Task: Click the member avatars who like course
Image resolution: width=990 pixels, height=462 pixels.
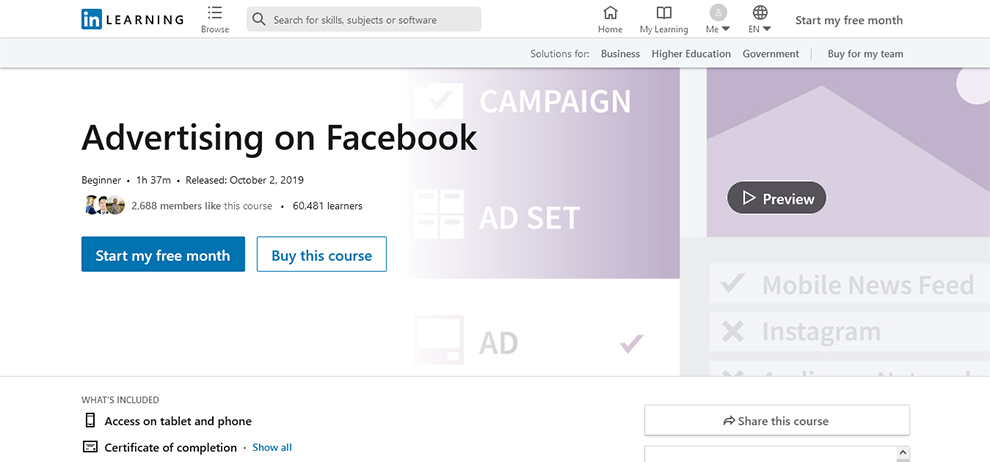Action: pos(105,205)
